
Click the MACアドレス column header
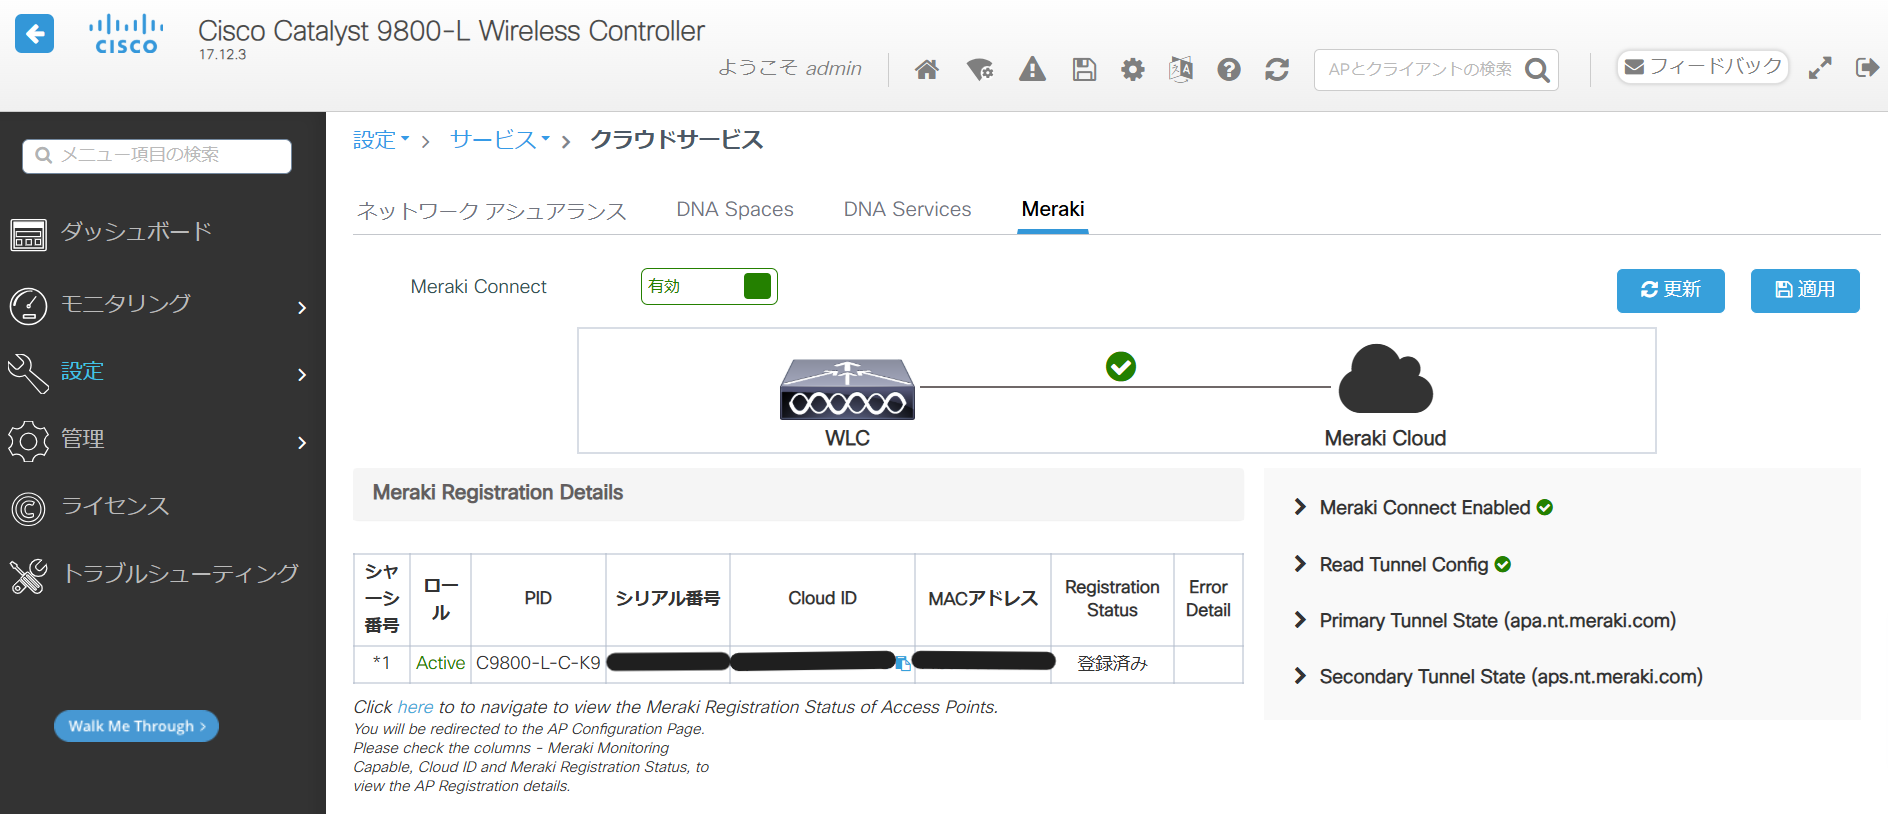tap(983, 598)
